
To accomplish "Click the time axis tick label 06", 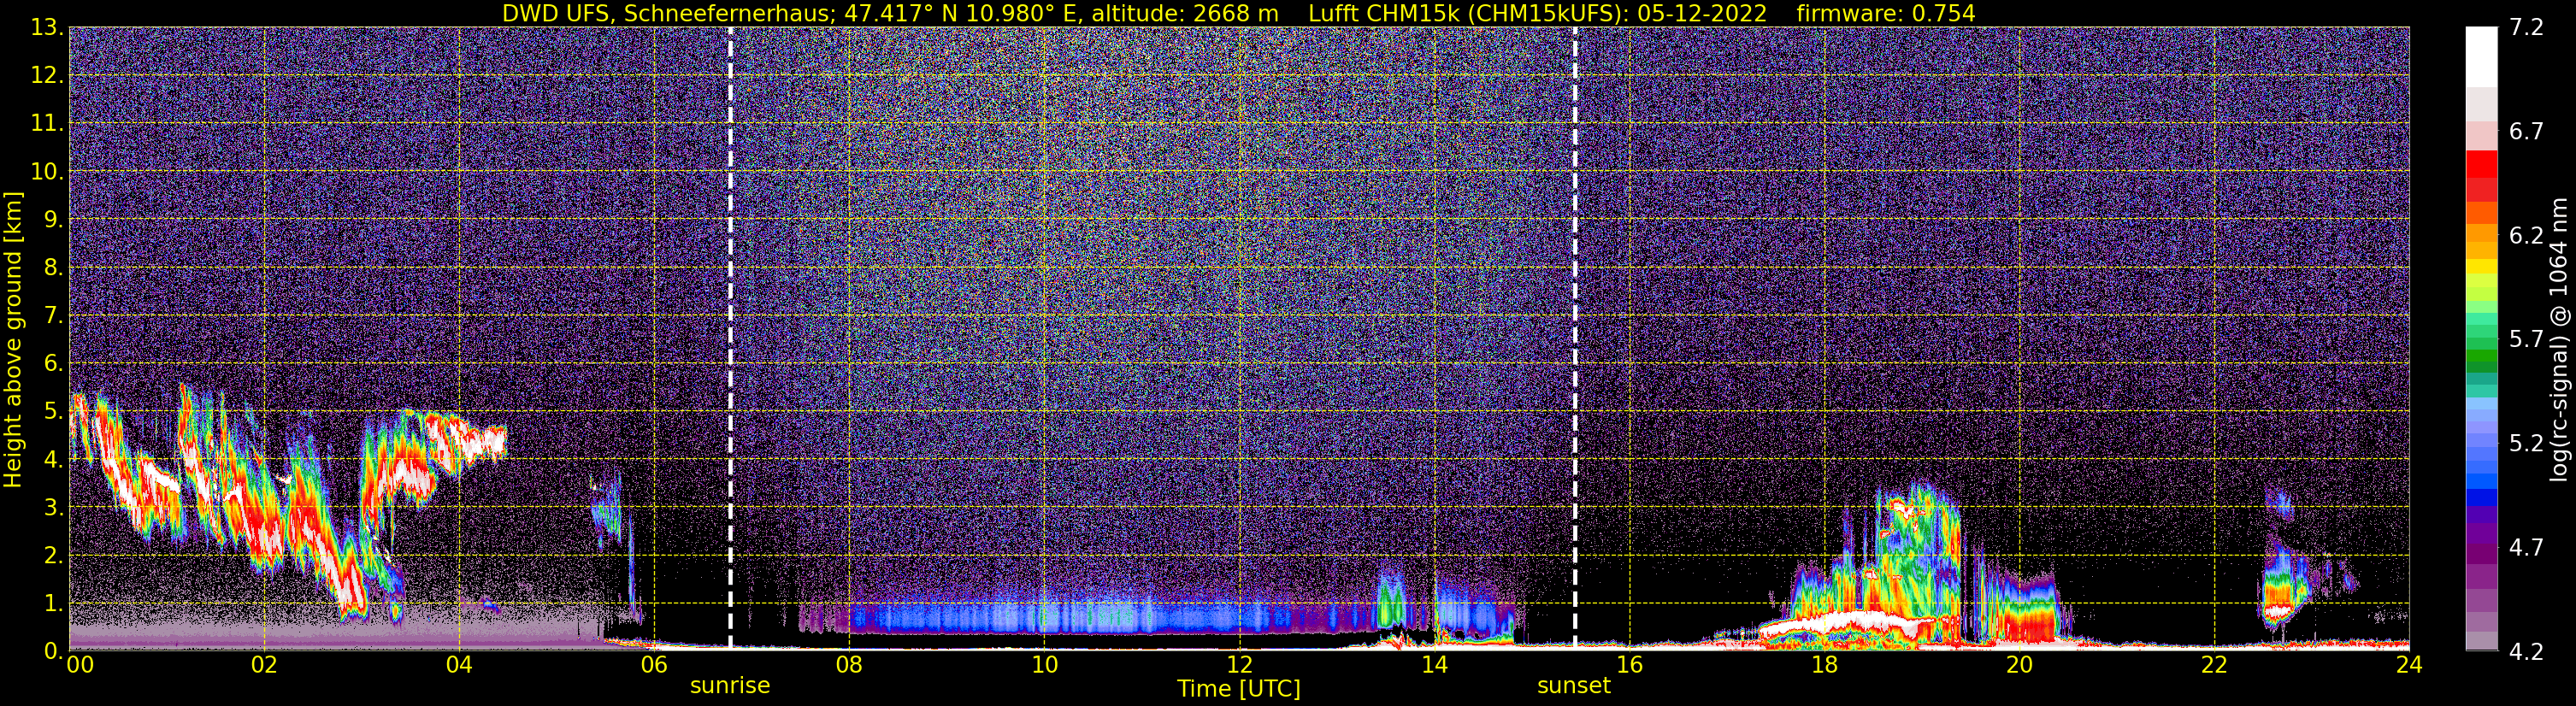I will coord(654,665).
